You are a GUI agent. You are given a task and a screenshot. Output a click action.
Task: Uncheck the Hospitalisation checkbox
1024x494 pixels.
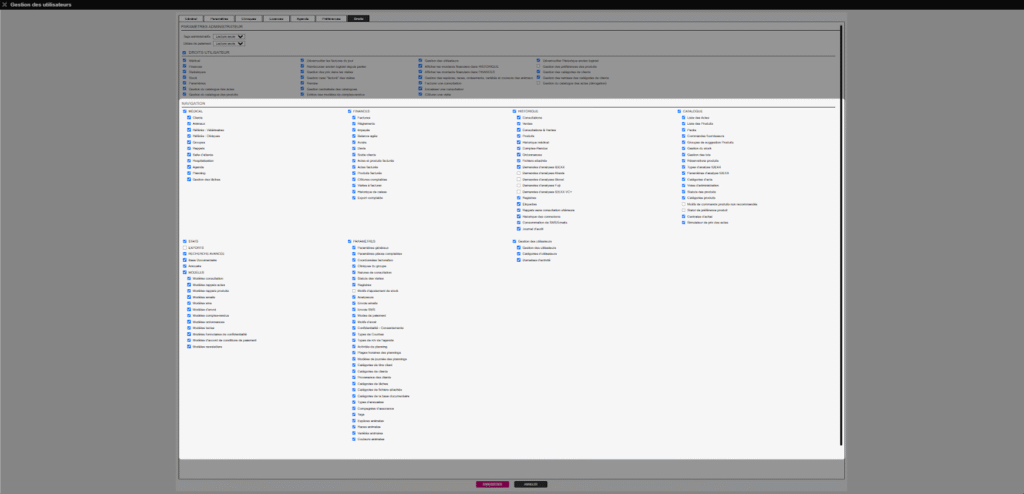(189, 160)
